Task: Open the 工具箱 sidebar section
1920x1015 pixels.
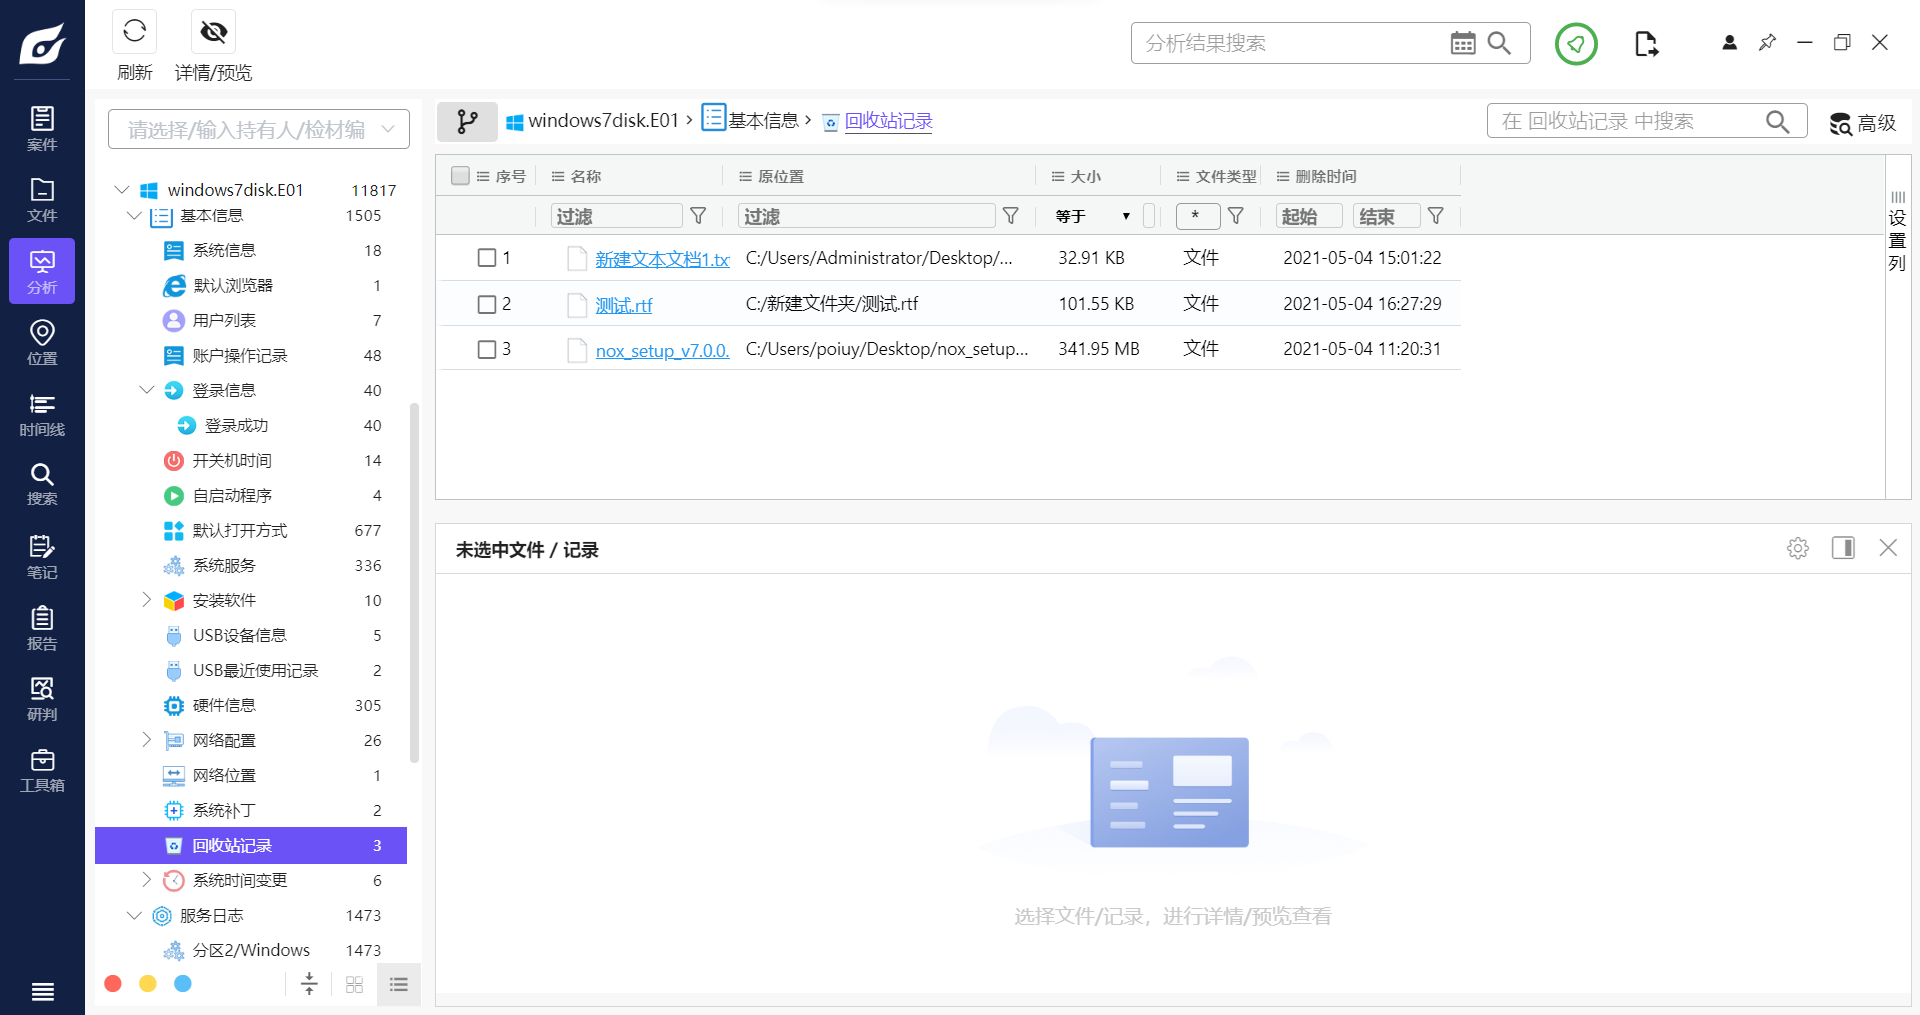Action: (42, 770)
